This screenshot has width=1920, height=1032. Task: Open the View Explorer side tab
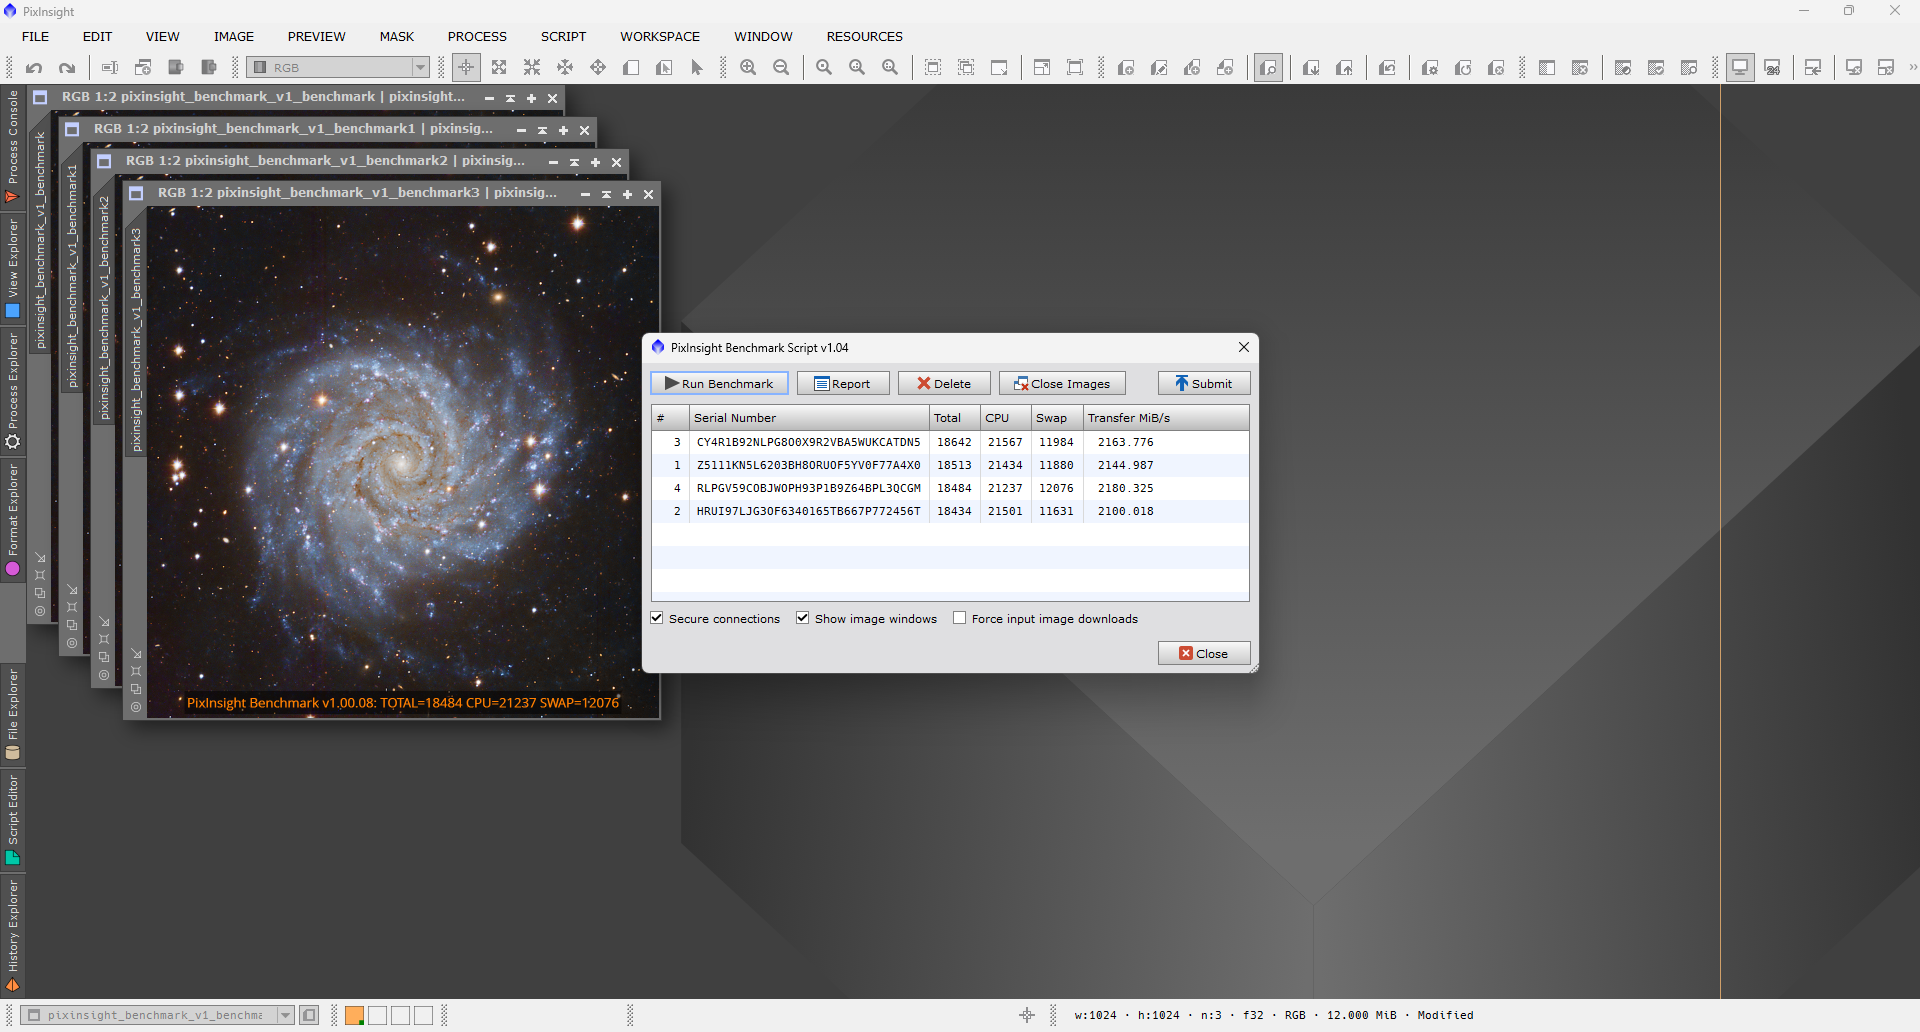(x=13, y=268)
